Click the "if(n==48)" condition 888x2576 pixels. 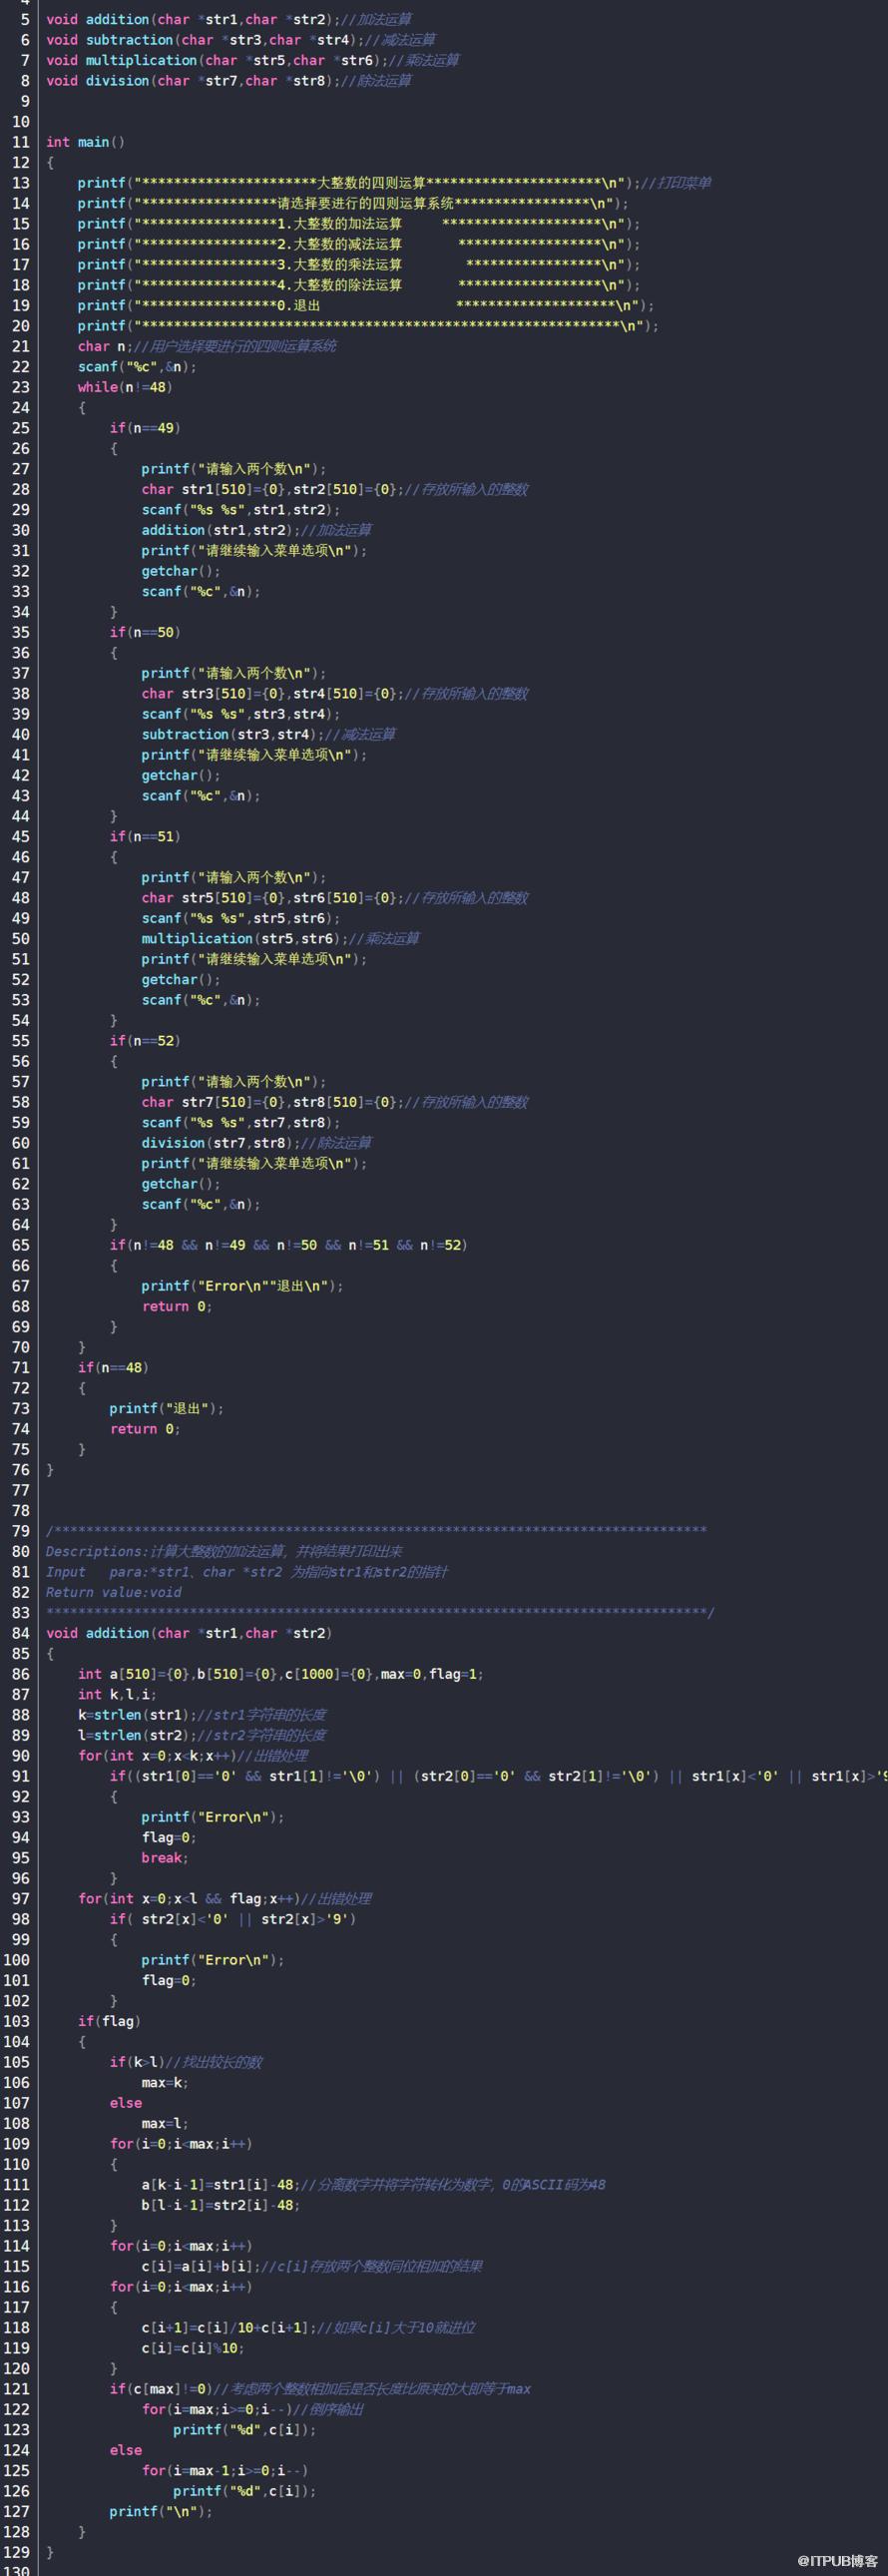113,1367
